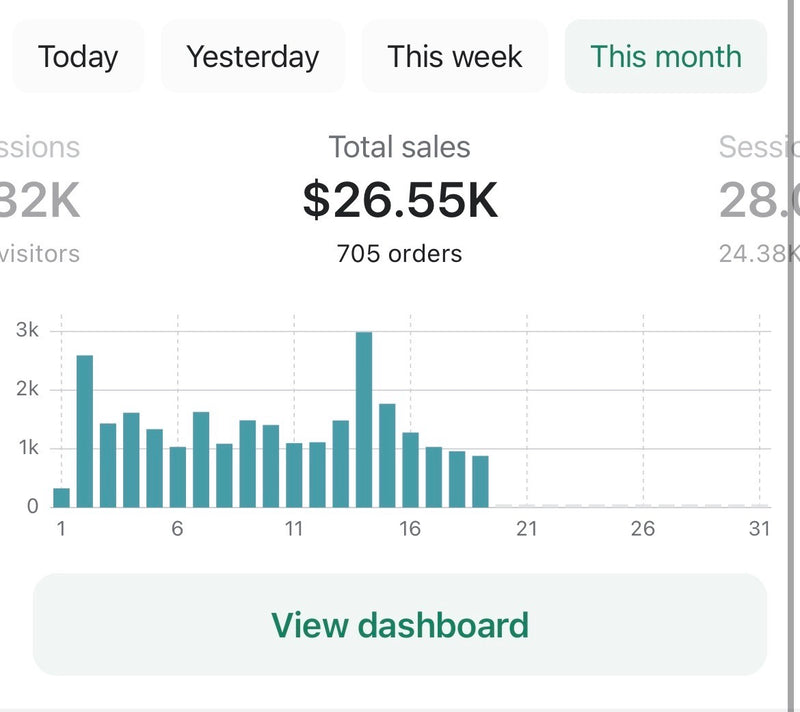
Task: Select the Today time range tab
Action: coord(78,56)
